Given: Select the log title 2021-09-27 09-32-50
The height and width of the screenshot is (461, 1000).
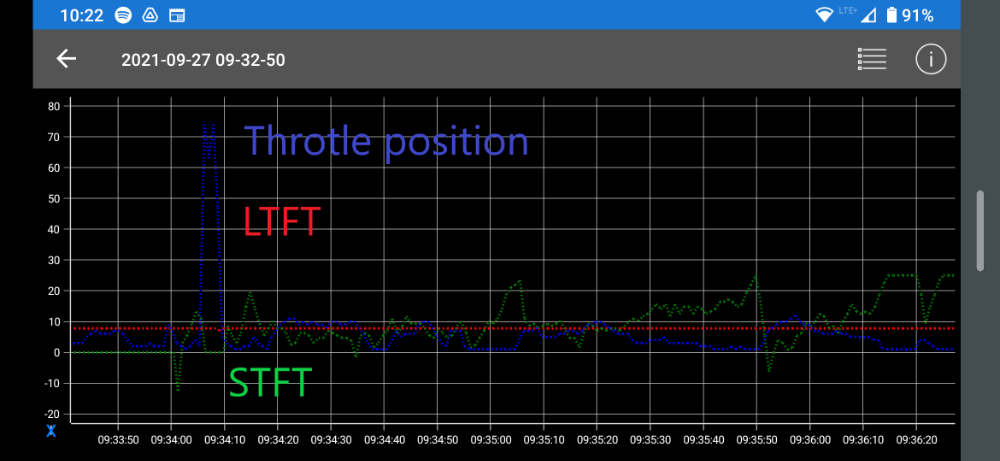Looking at the screenshot, I should click(203, 60).
